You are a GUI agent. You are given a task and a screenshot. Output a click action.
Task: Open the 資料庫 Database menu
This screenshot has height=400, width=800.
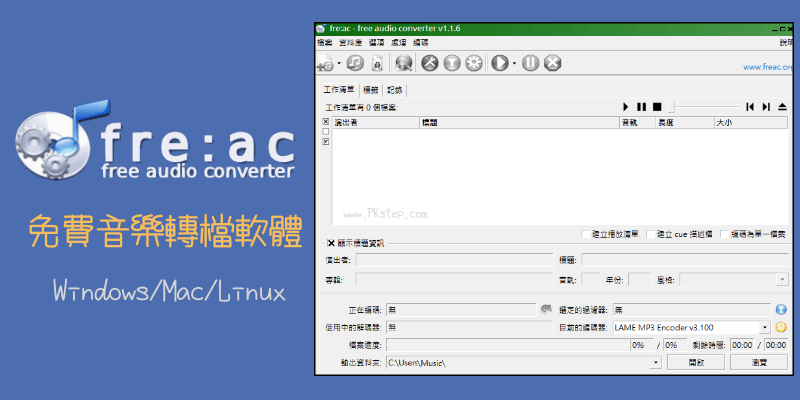click(x=351, y=43)
